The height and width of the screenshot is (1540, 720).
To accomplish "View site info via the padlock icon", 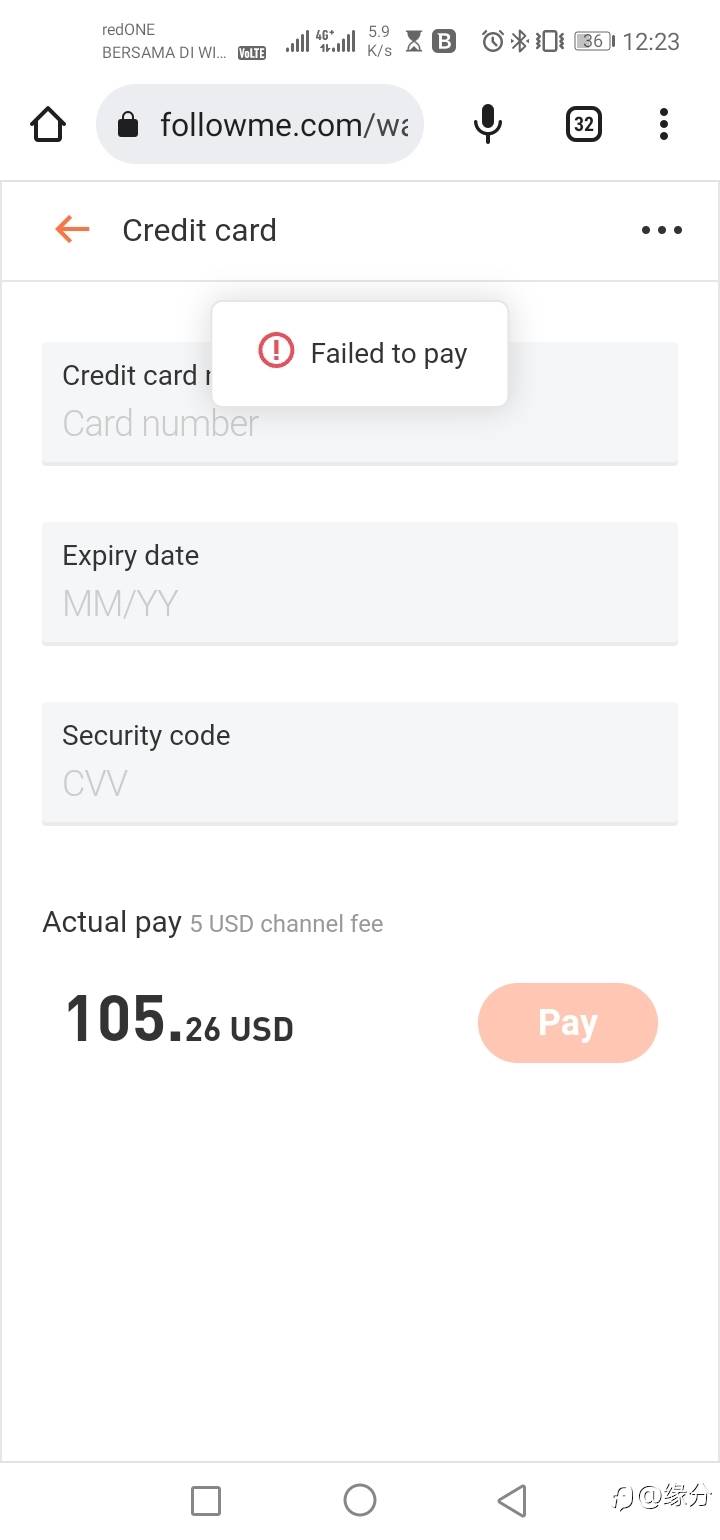I will click(x=127, y=125).
